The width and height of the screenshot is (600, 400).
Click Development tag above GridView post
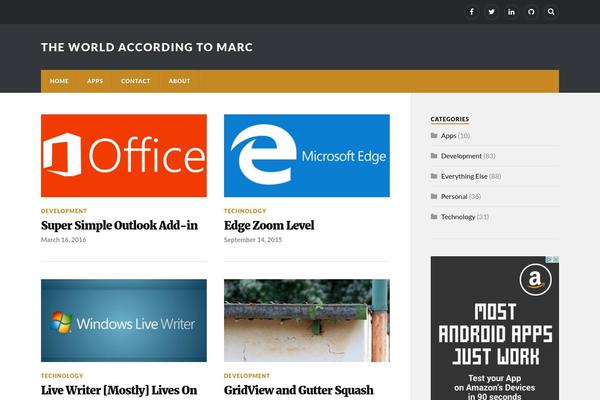click(x=247, y=376)
